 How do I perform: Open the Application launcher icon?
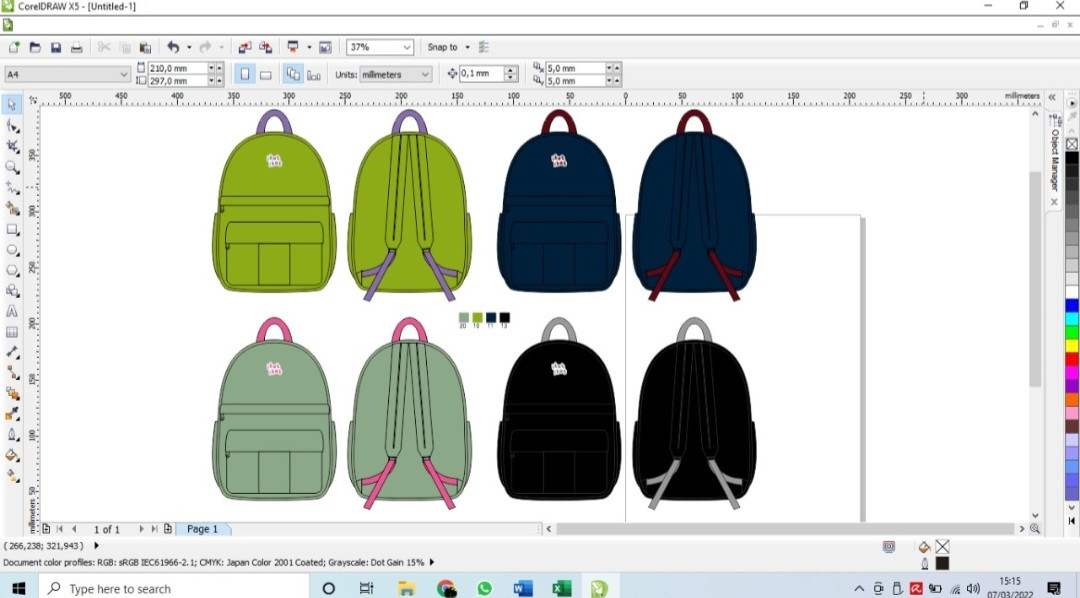pos(293,47)
